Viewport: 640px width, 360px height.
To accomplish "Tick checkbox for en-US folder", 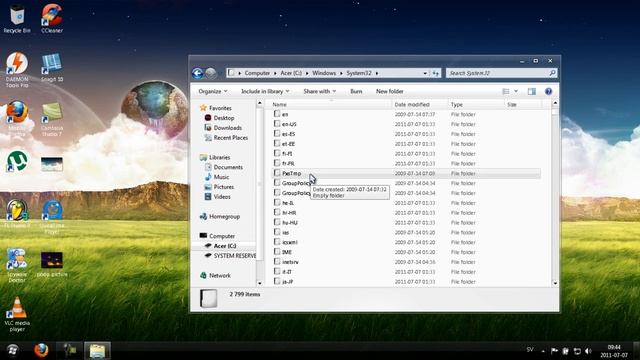I will 277,124.
